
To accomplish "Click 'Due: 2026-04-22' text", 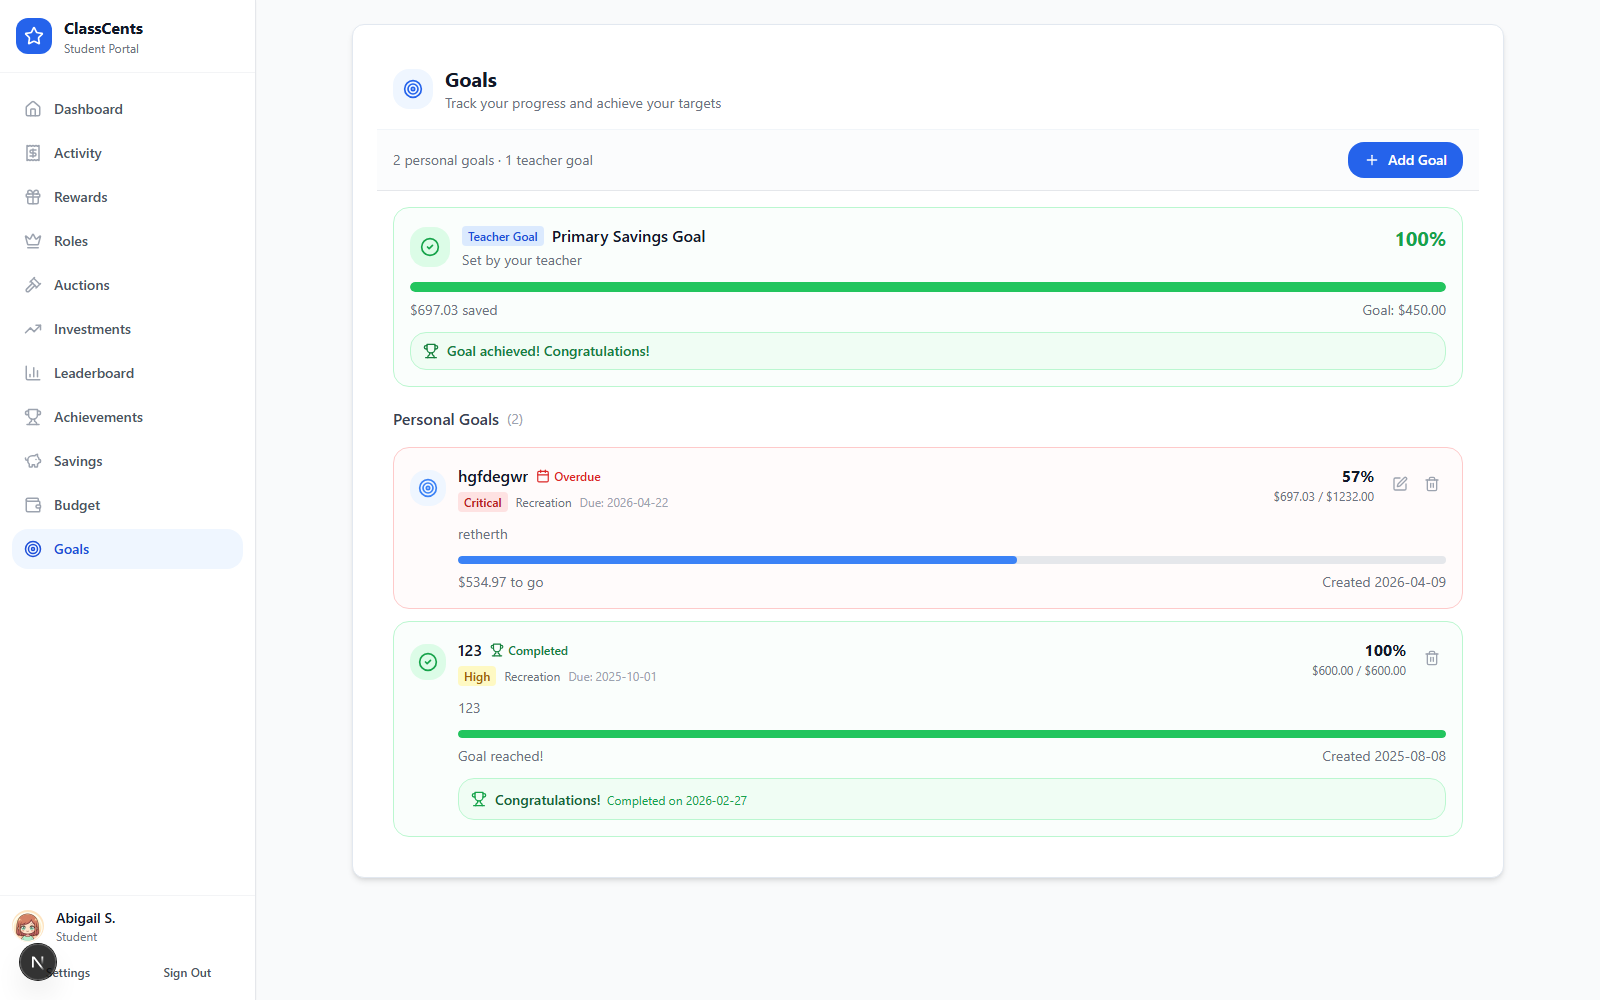I will 624,503.
